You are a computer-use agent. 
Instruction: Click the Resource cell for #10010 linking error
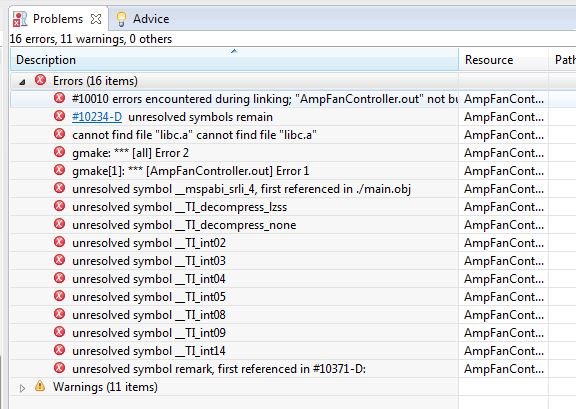504,99
